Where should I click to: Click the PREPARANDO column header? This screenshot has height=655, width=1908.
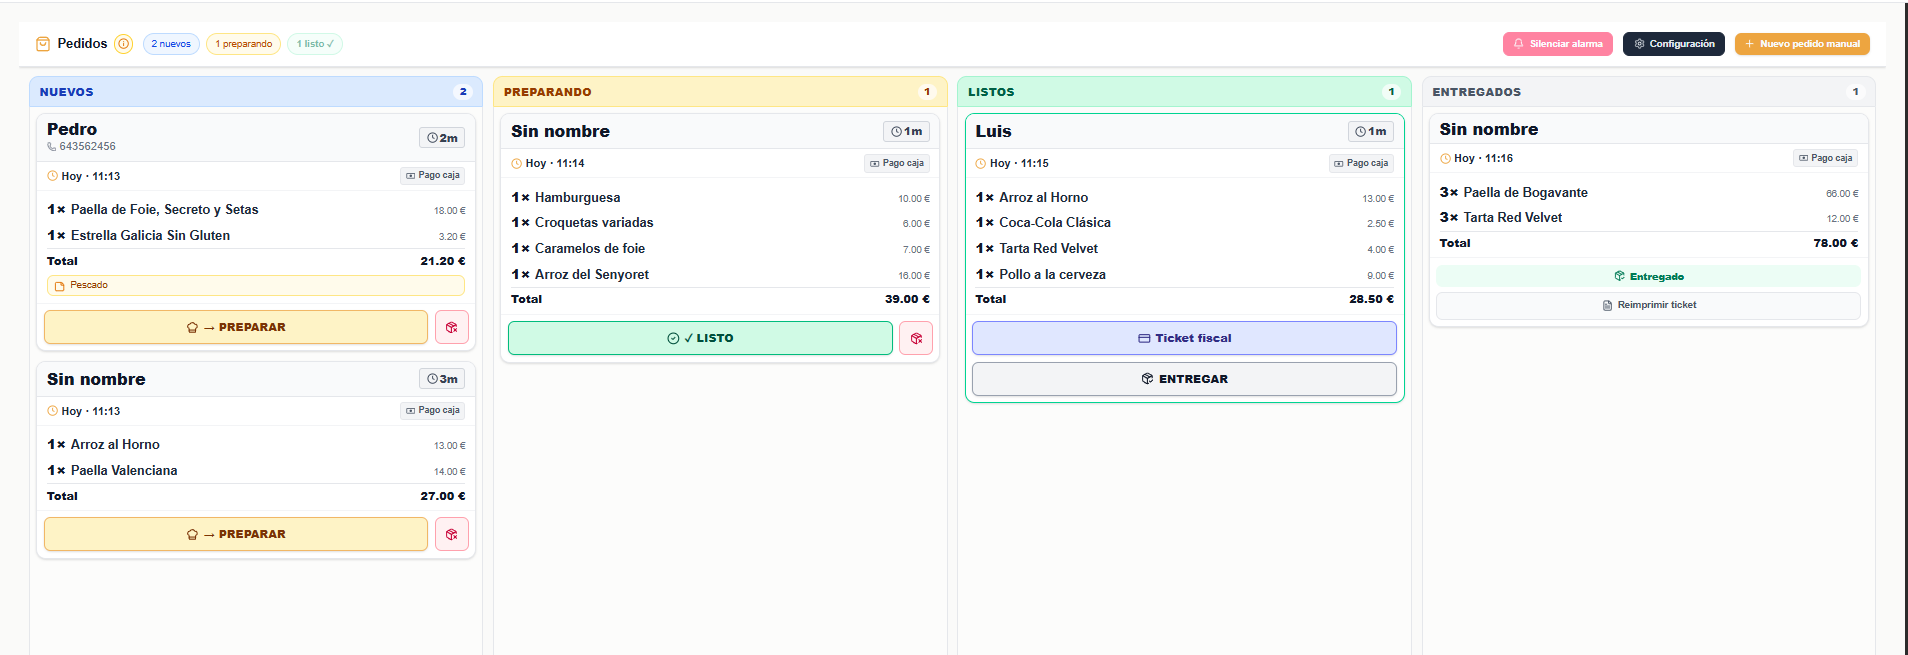(x=720, y=92)
